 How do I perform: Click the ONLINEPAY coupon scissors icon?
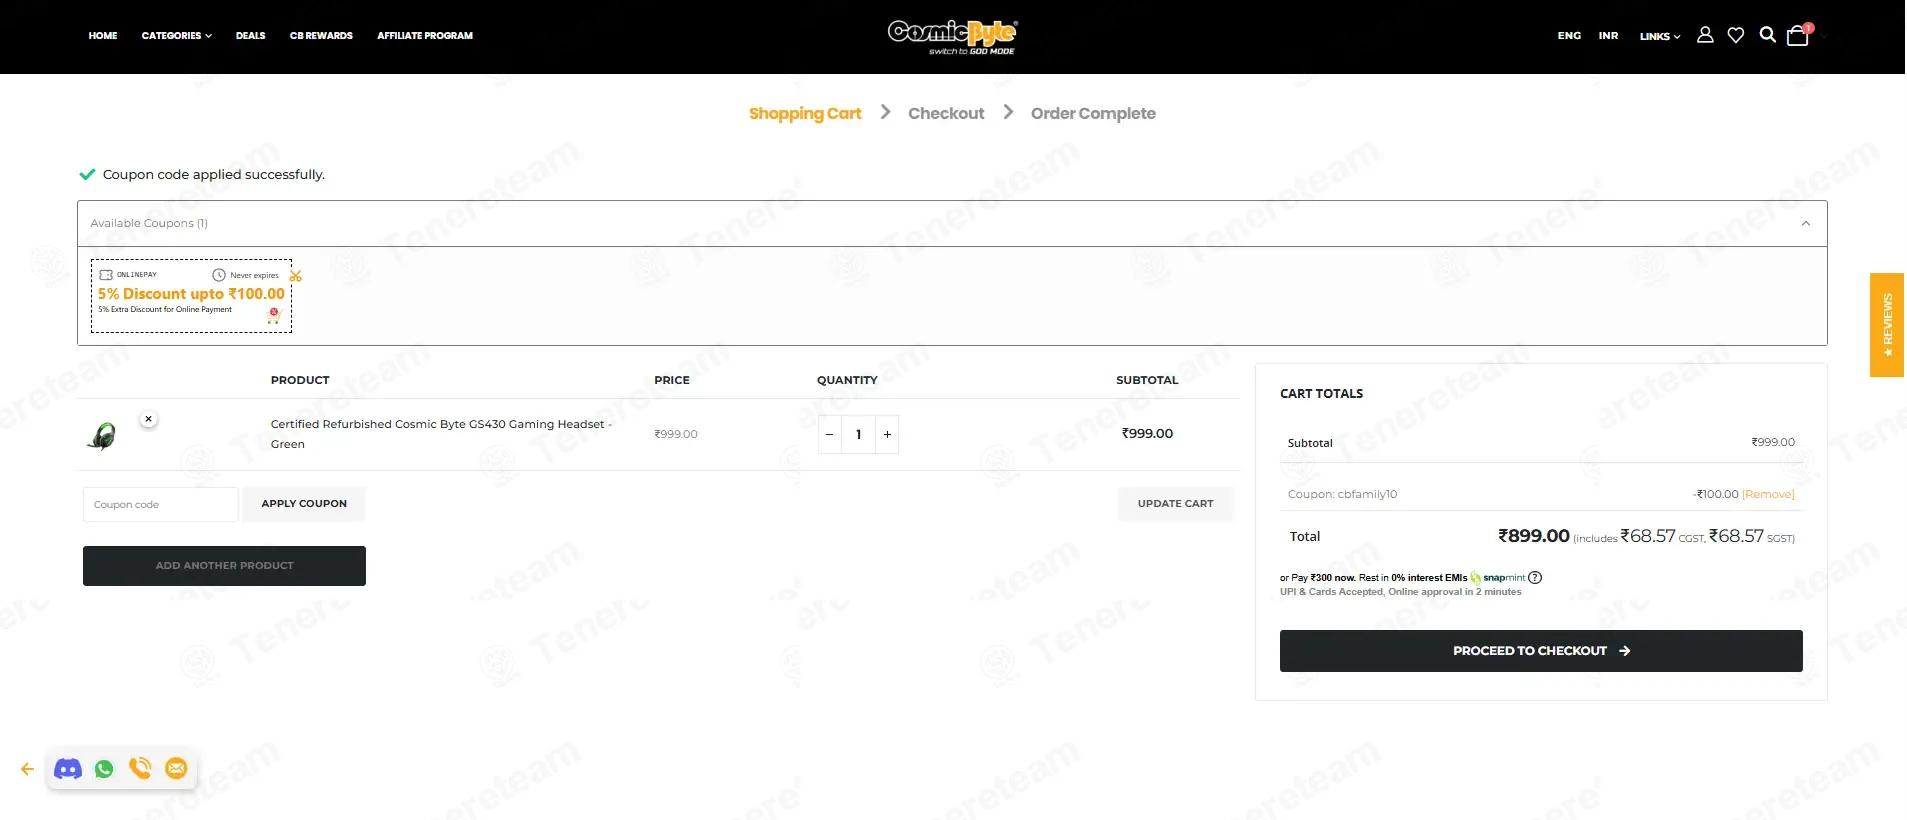coord(296,276)
